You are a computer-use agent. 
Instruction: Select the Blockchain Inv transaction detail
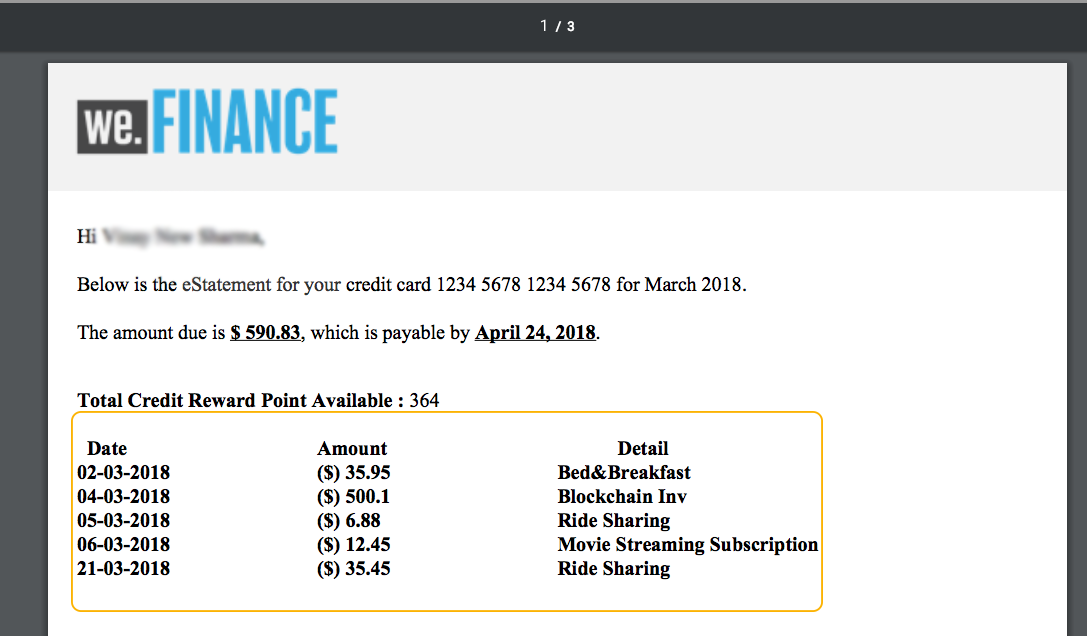pyautogui.click(x=622, y=497)
